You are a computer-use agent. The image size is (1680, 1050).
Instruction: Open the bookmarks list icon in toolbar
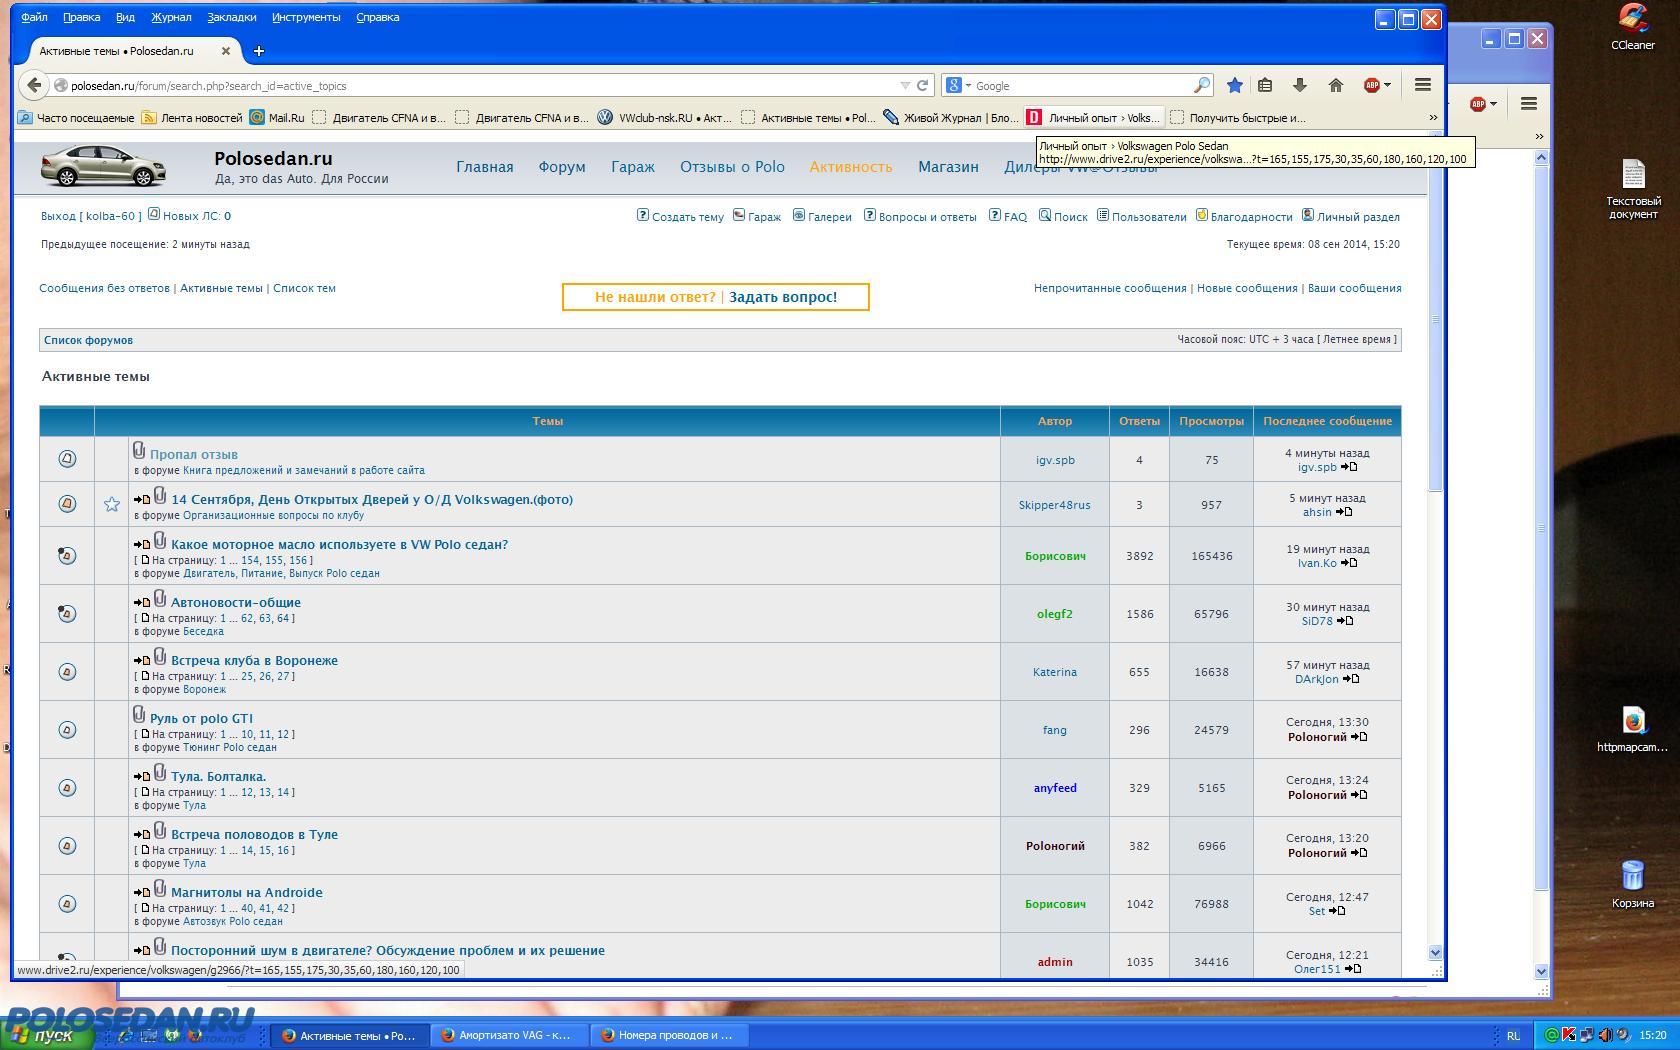(x=1265, y=86)
